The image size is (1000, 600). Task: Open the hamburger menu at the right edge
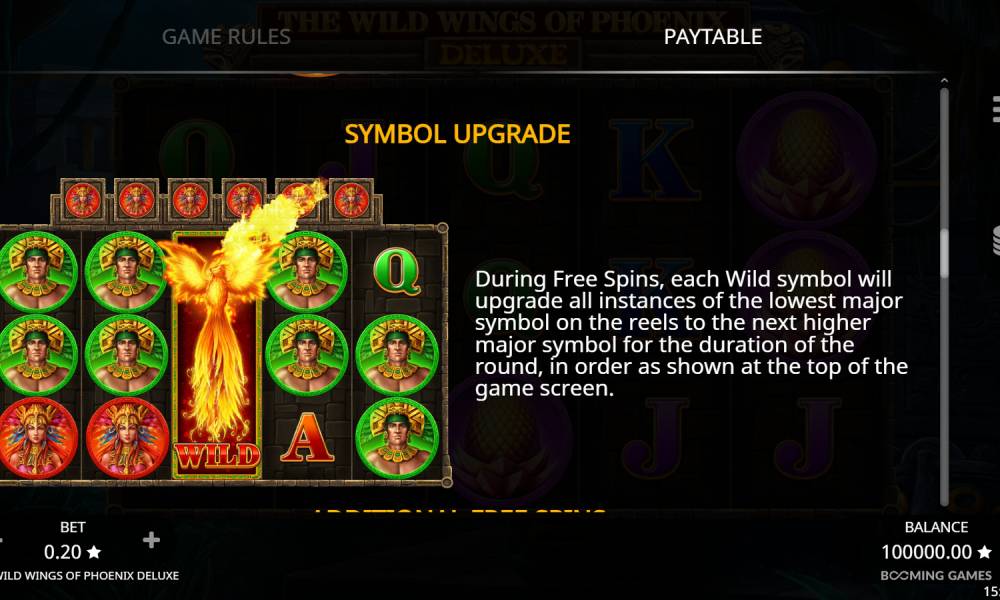tap(996, 109)
